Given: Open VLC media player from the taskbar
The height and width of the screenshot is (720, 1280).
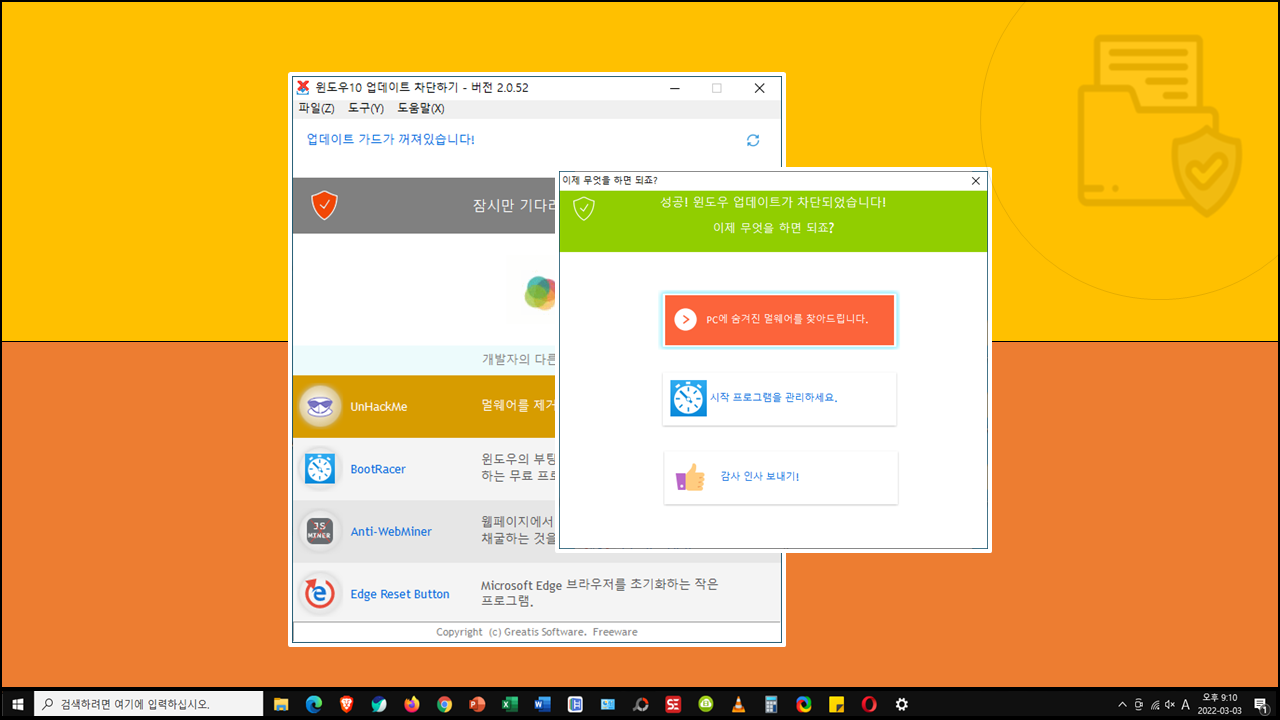Looking at the screenshot, I should pos(738,704).
